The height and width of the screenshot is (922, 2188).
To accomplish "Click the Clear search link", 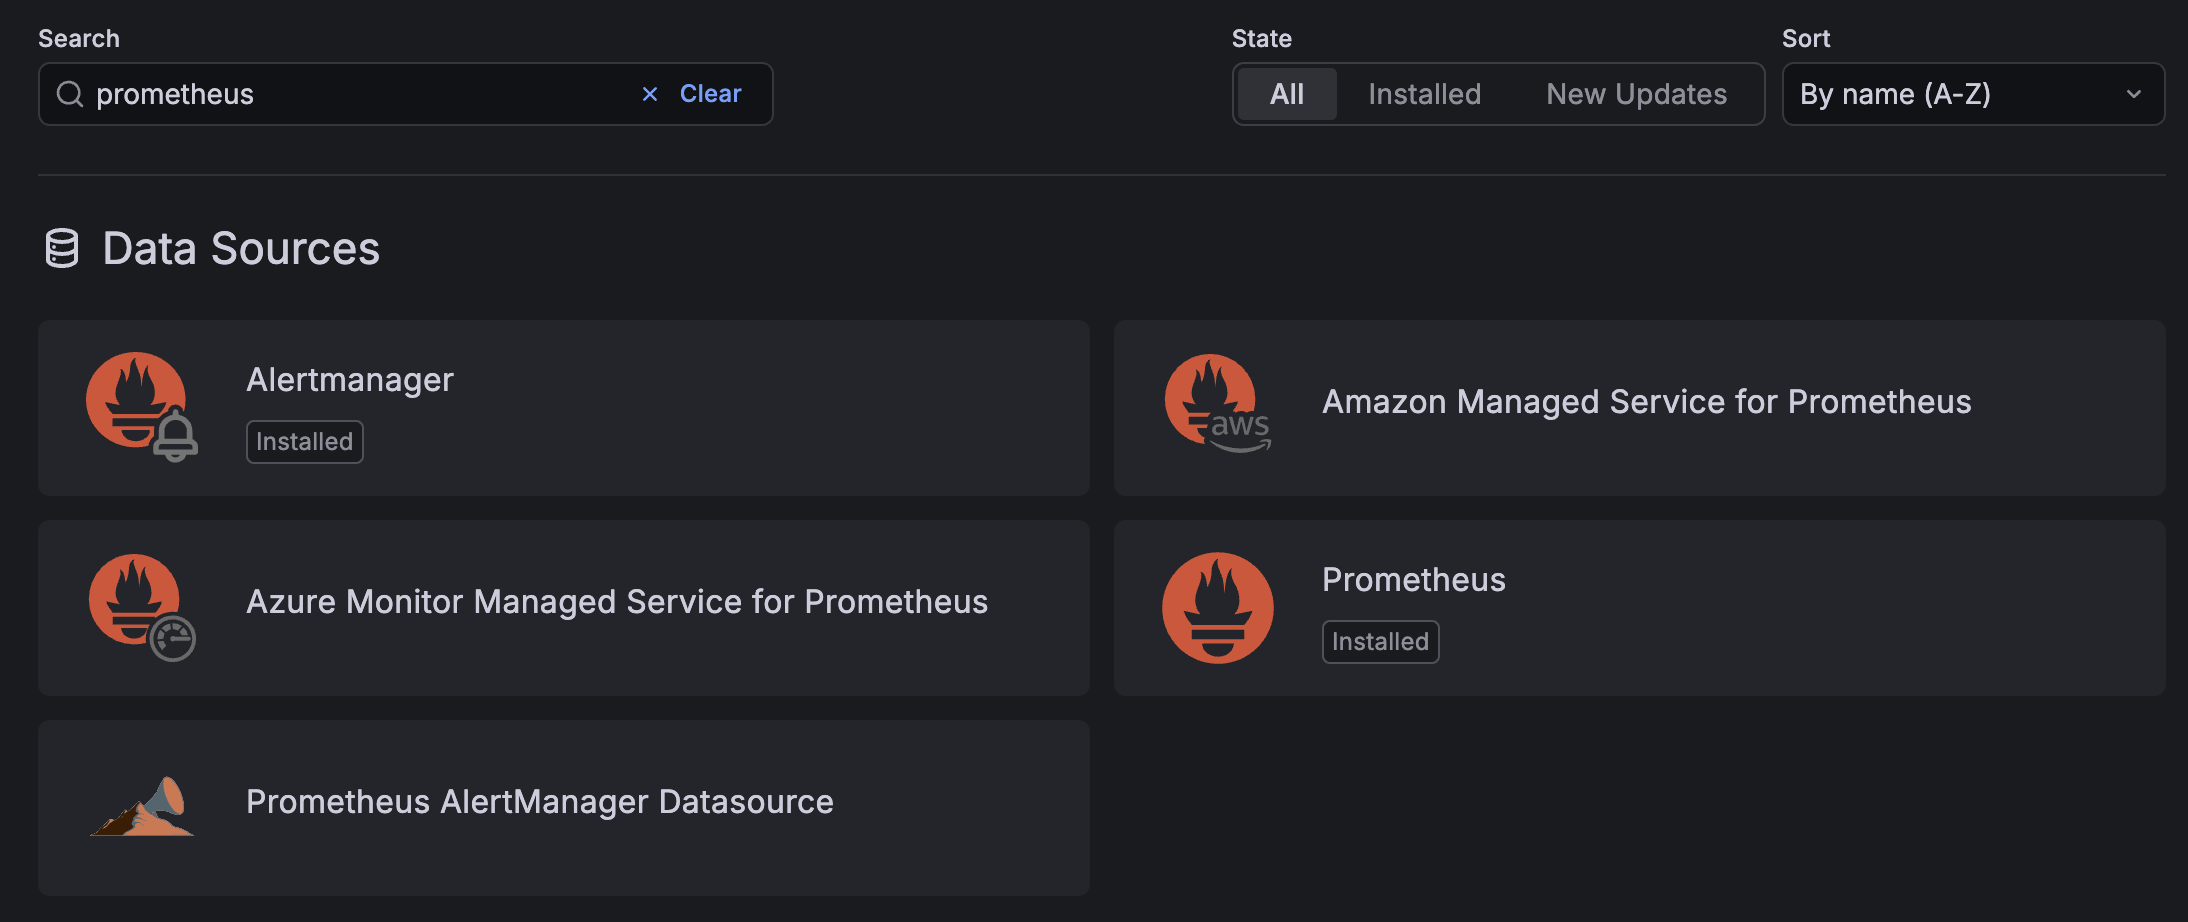I will tap(711, 94).
